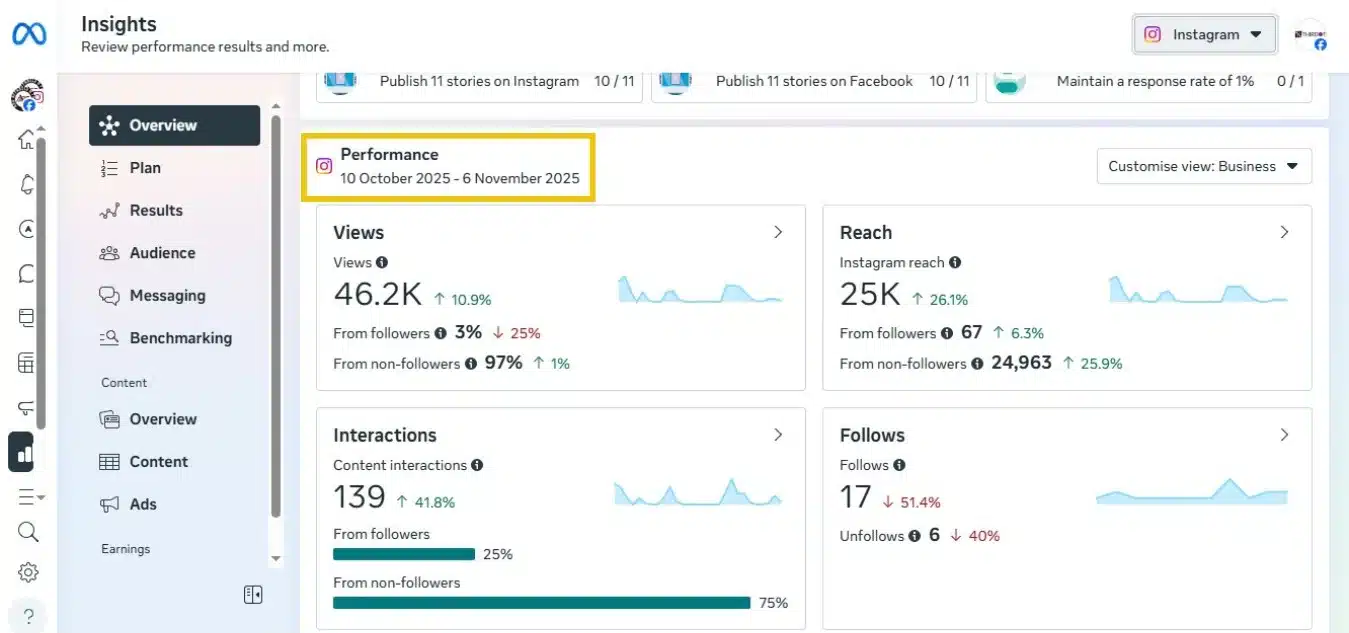Open the Home icon in left rail
This screenshot has height=633, width=1349.
click(27, 141)
